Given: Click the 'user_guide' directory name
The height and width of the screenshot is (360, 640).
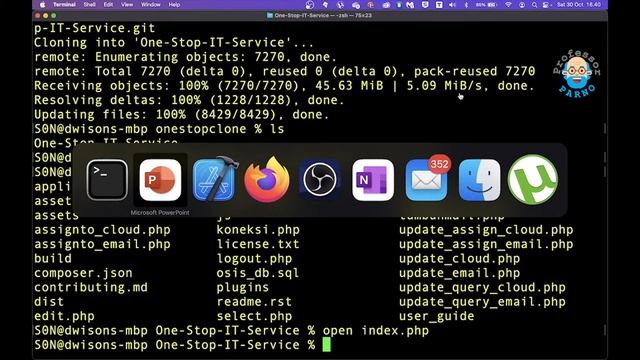Looking at the screenshot, I should (437, 316).
